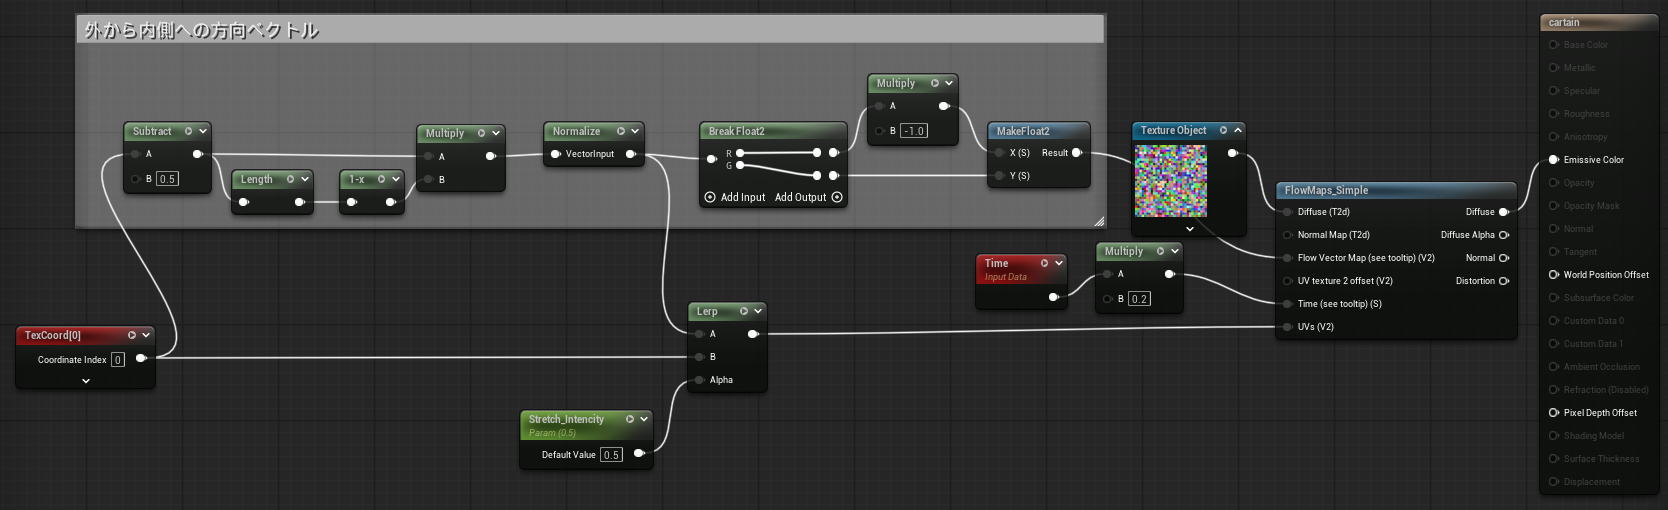Click the Normal Map (T2d) input pin
Screen dimensions: 1668x510
tap(1287, 235)
